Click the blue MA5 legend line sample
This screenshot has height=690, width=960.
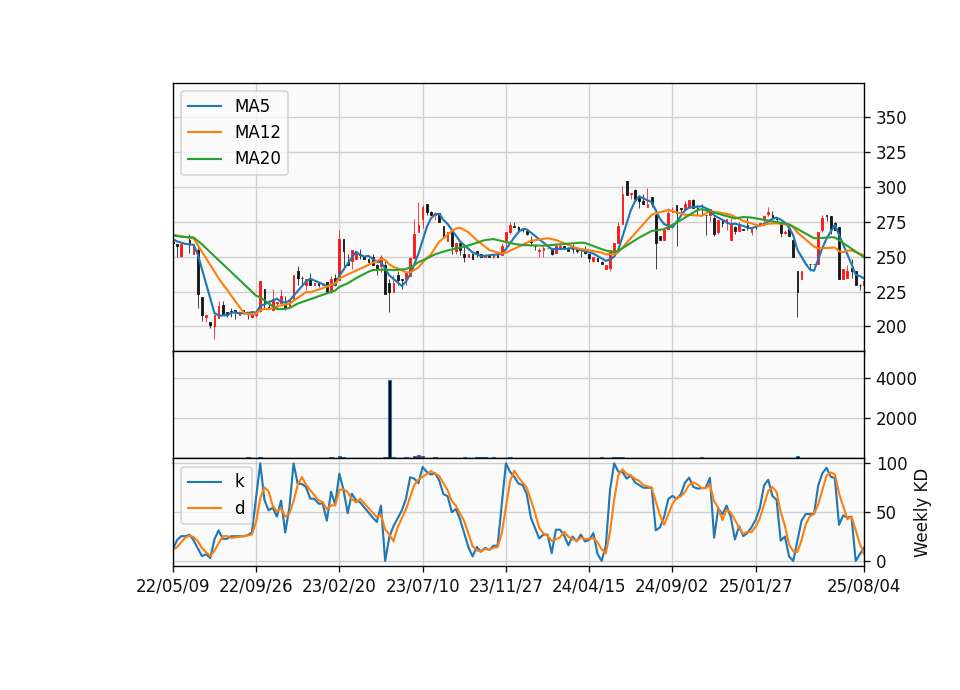point(204,106)
